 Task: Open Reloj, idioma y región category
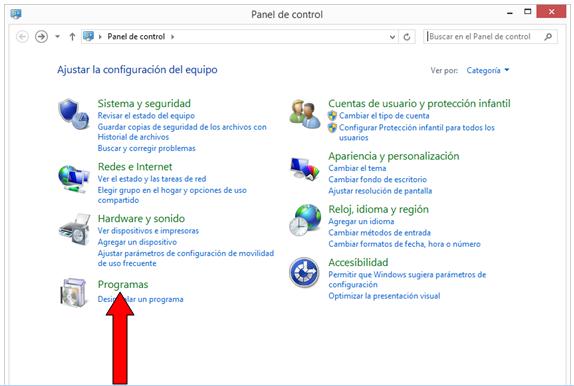coord(379,209)
